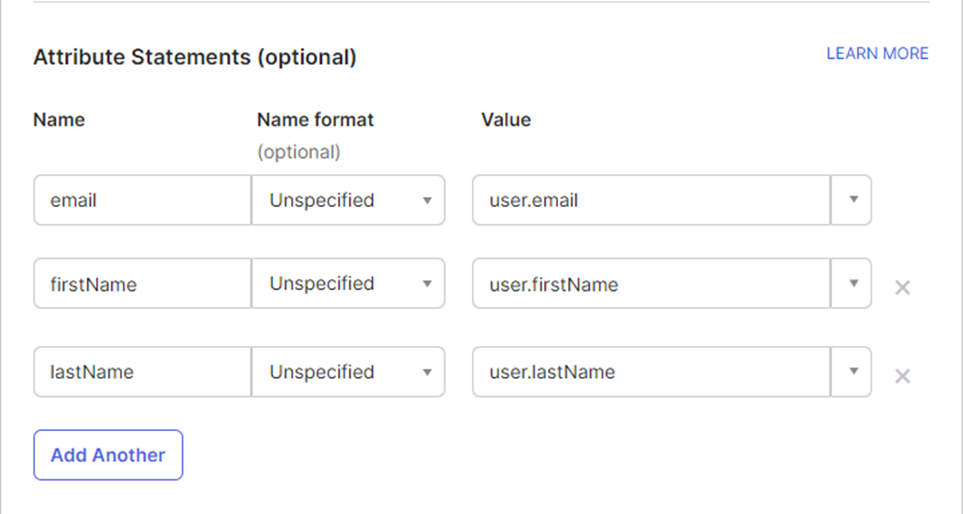Delete the lastName attribute statement row

pyautogui.click(x=902, y=376)
